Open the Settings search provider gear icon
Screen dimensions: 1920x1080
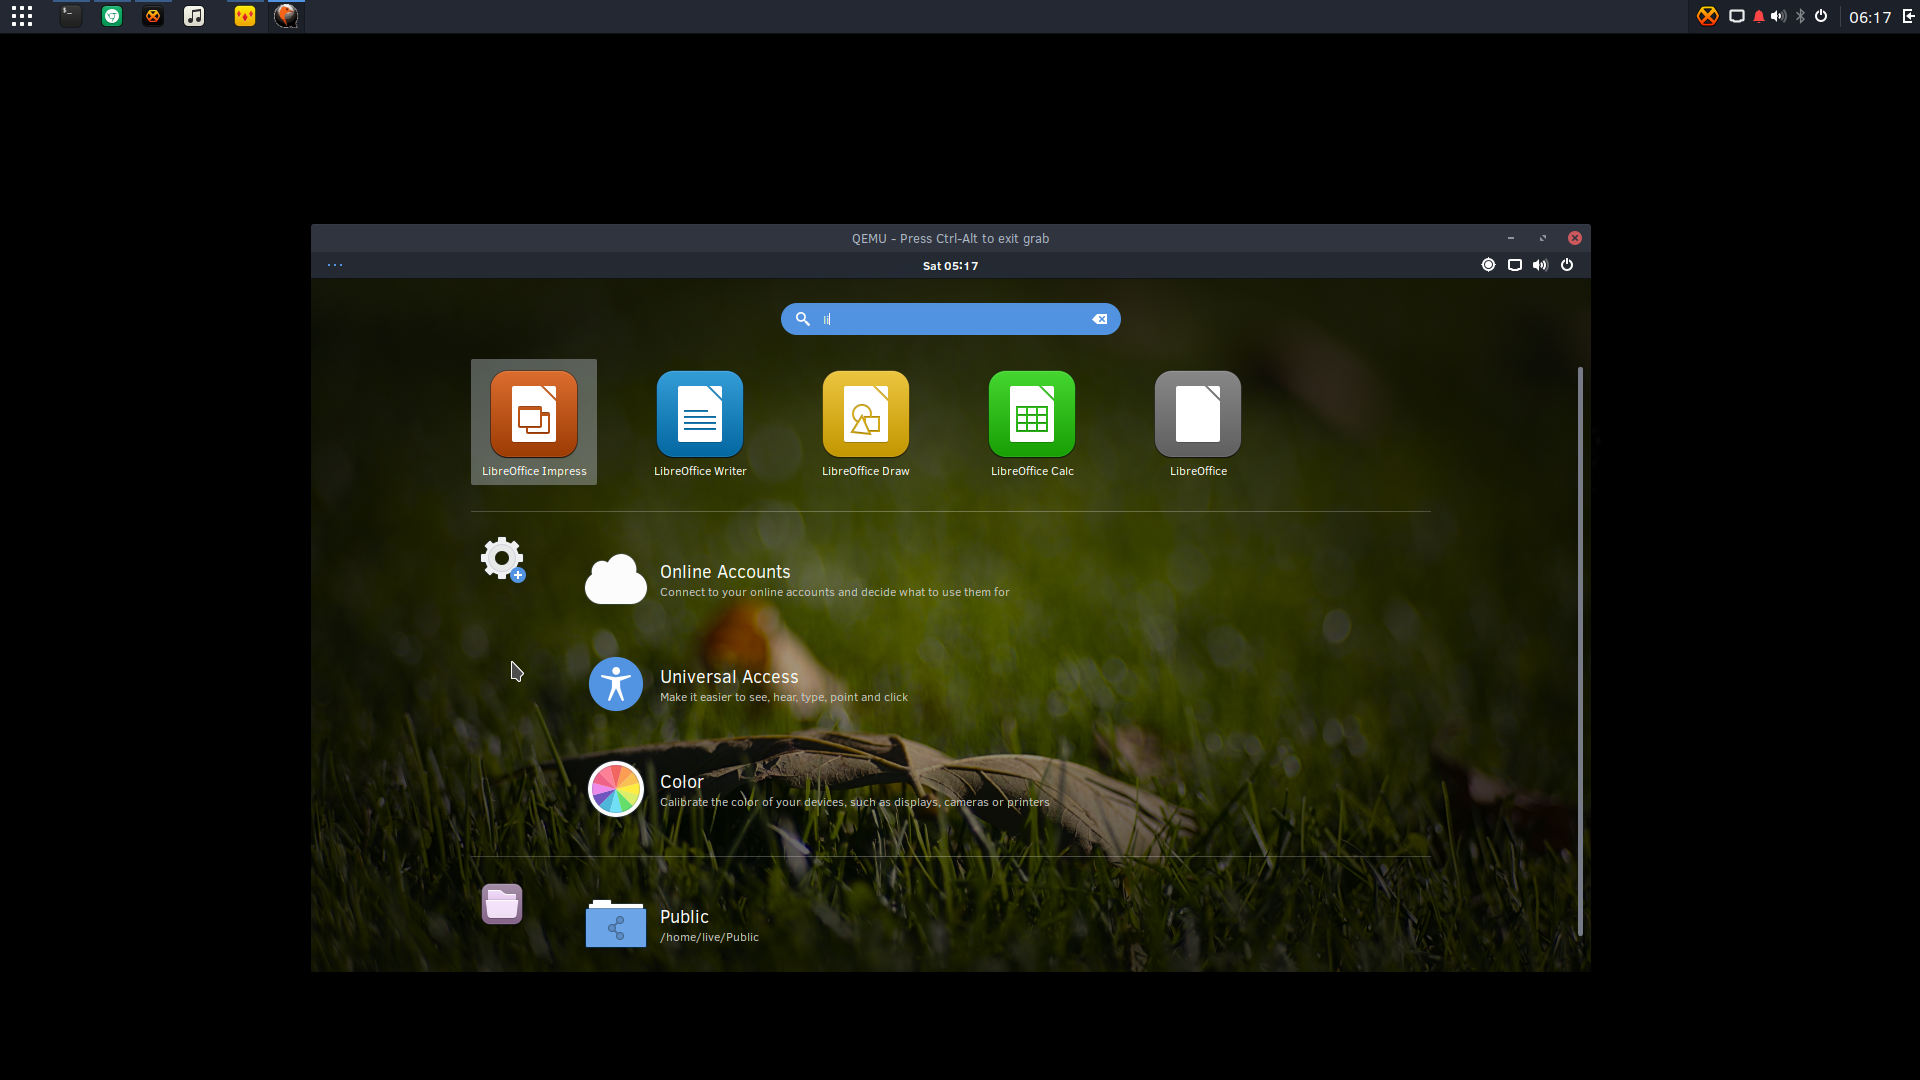click(x=502, y=559)
